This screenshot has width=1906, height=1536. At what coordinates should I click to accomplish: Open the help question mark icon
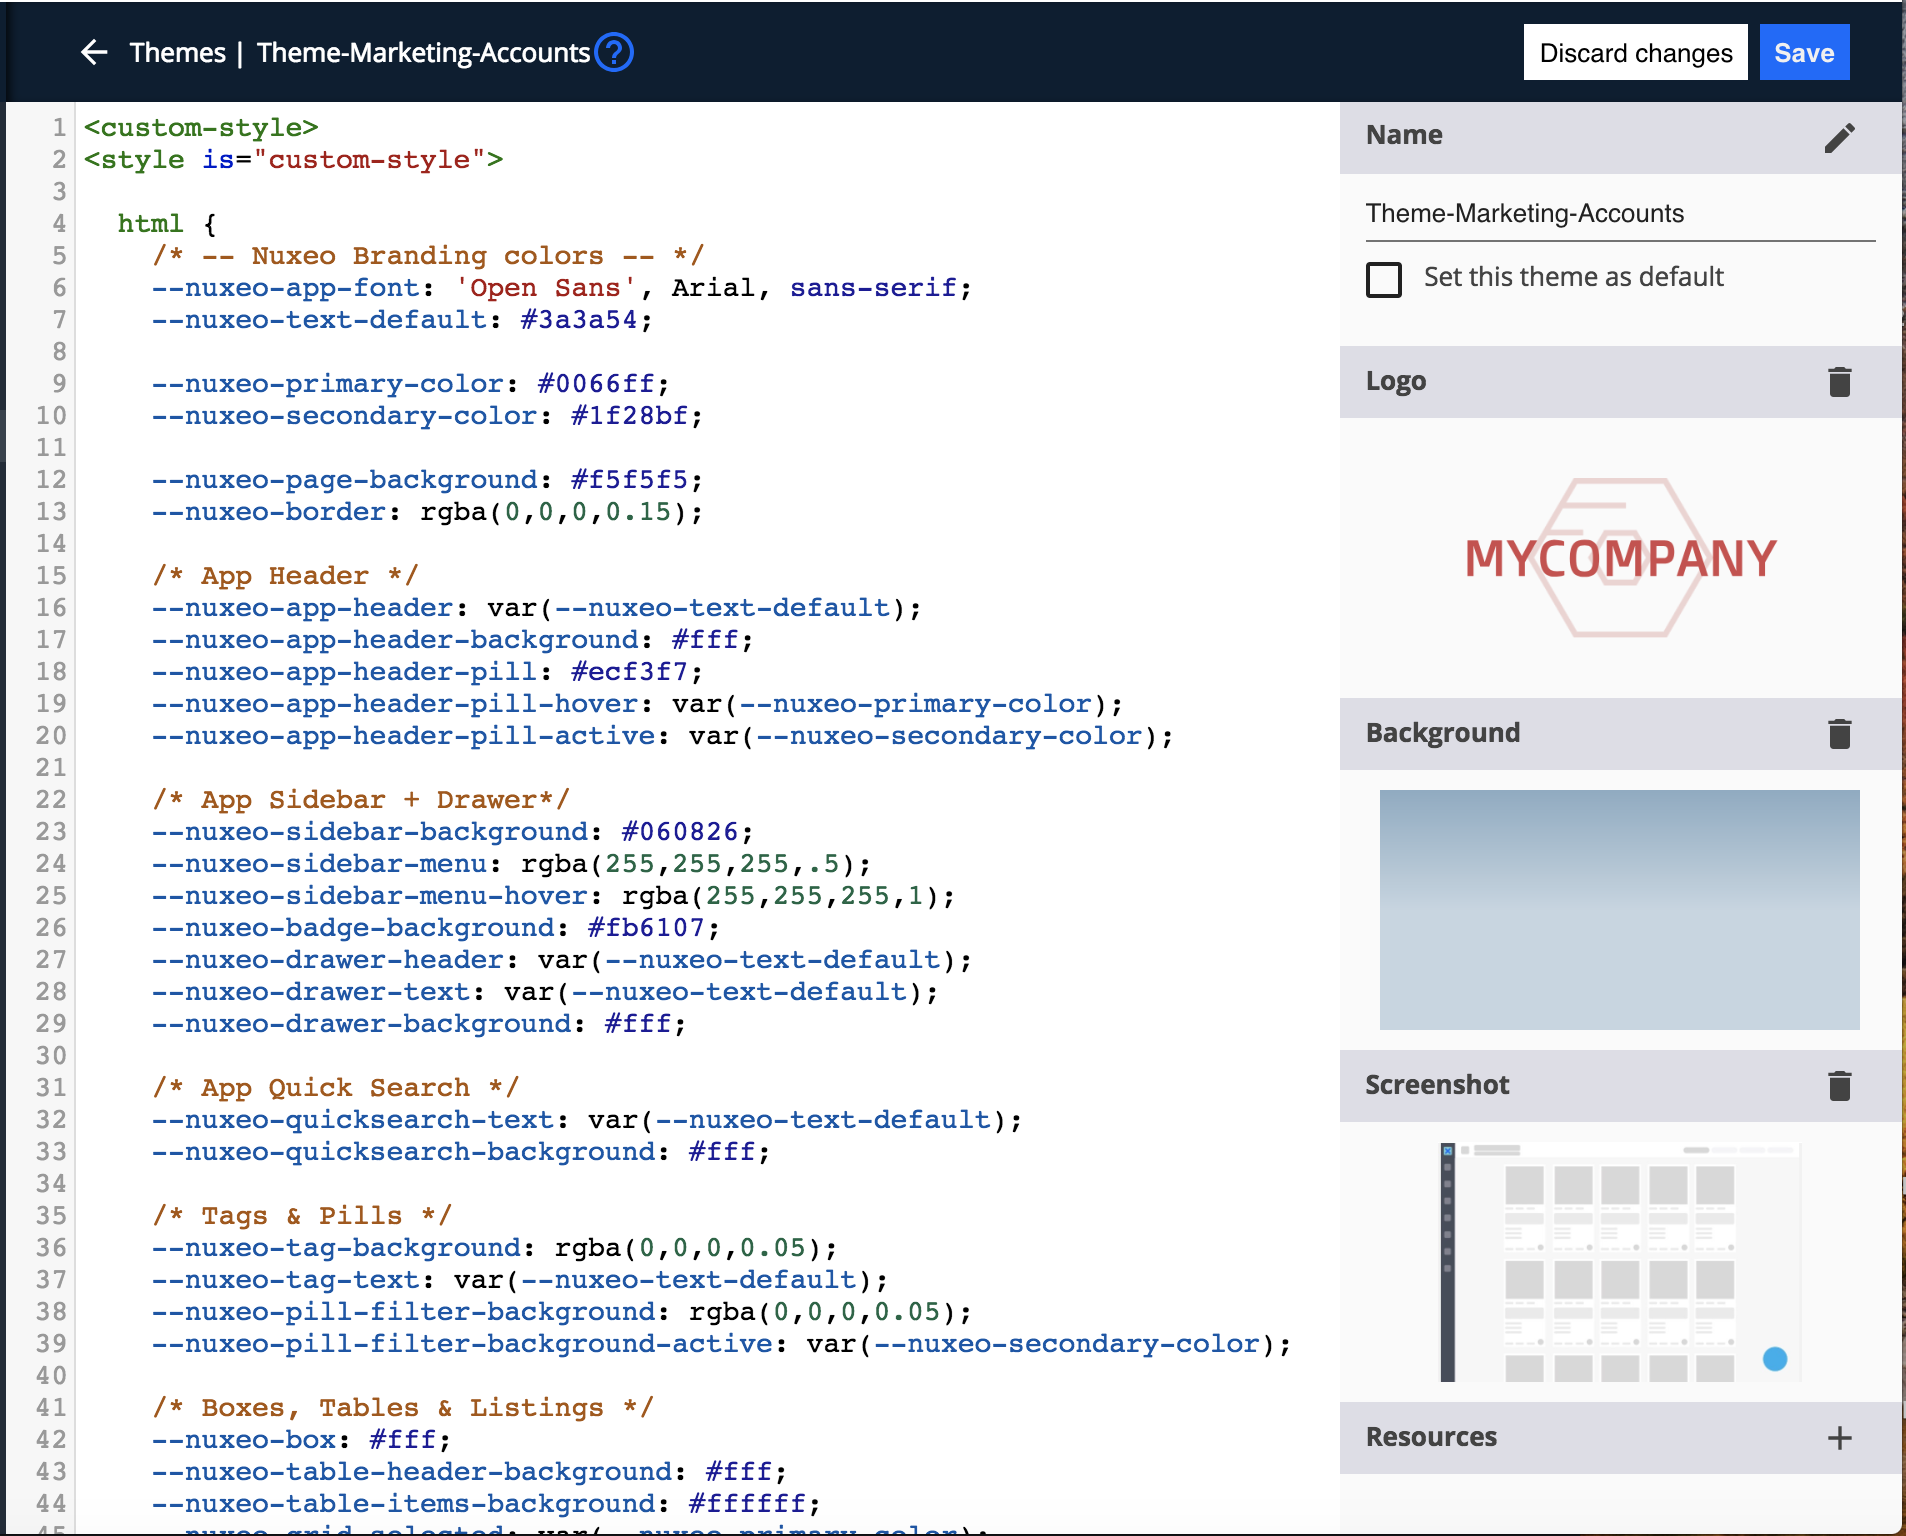[x=614, y=52]
